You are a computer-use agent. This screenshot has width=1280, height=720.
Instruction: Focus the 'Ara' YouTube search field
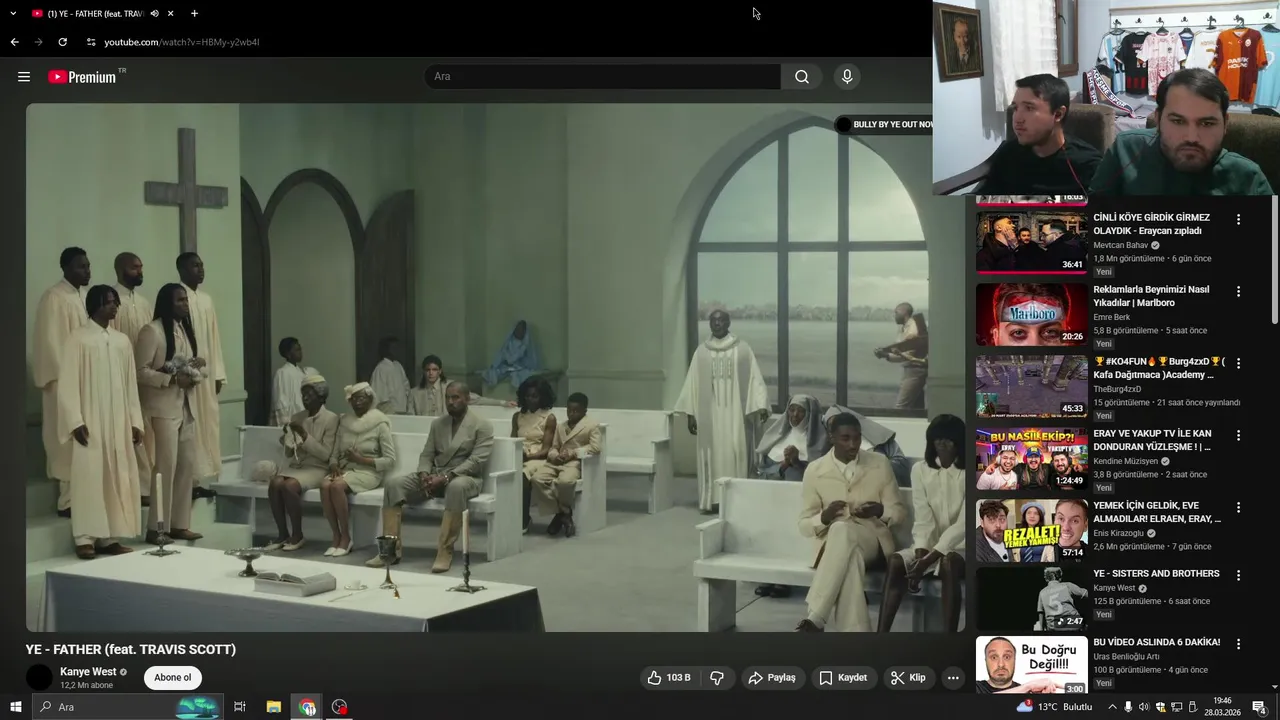pyautogui.click(x=603, y=77)
